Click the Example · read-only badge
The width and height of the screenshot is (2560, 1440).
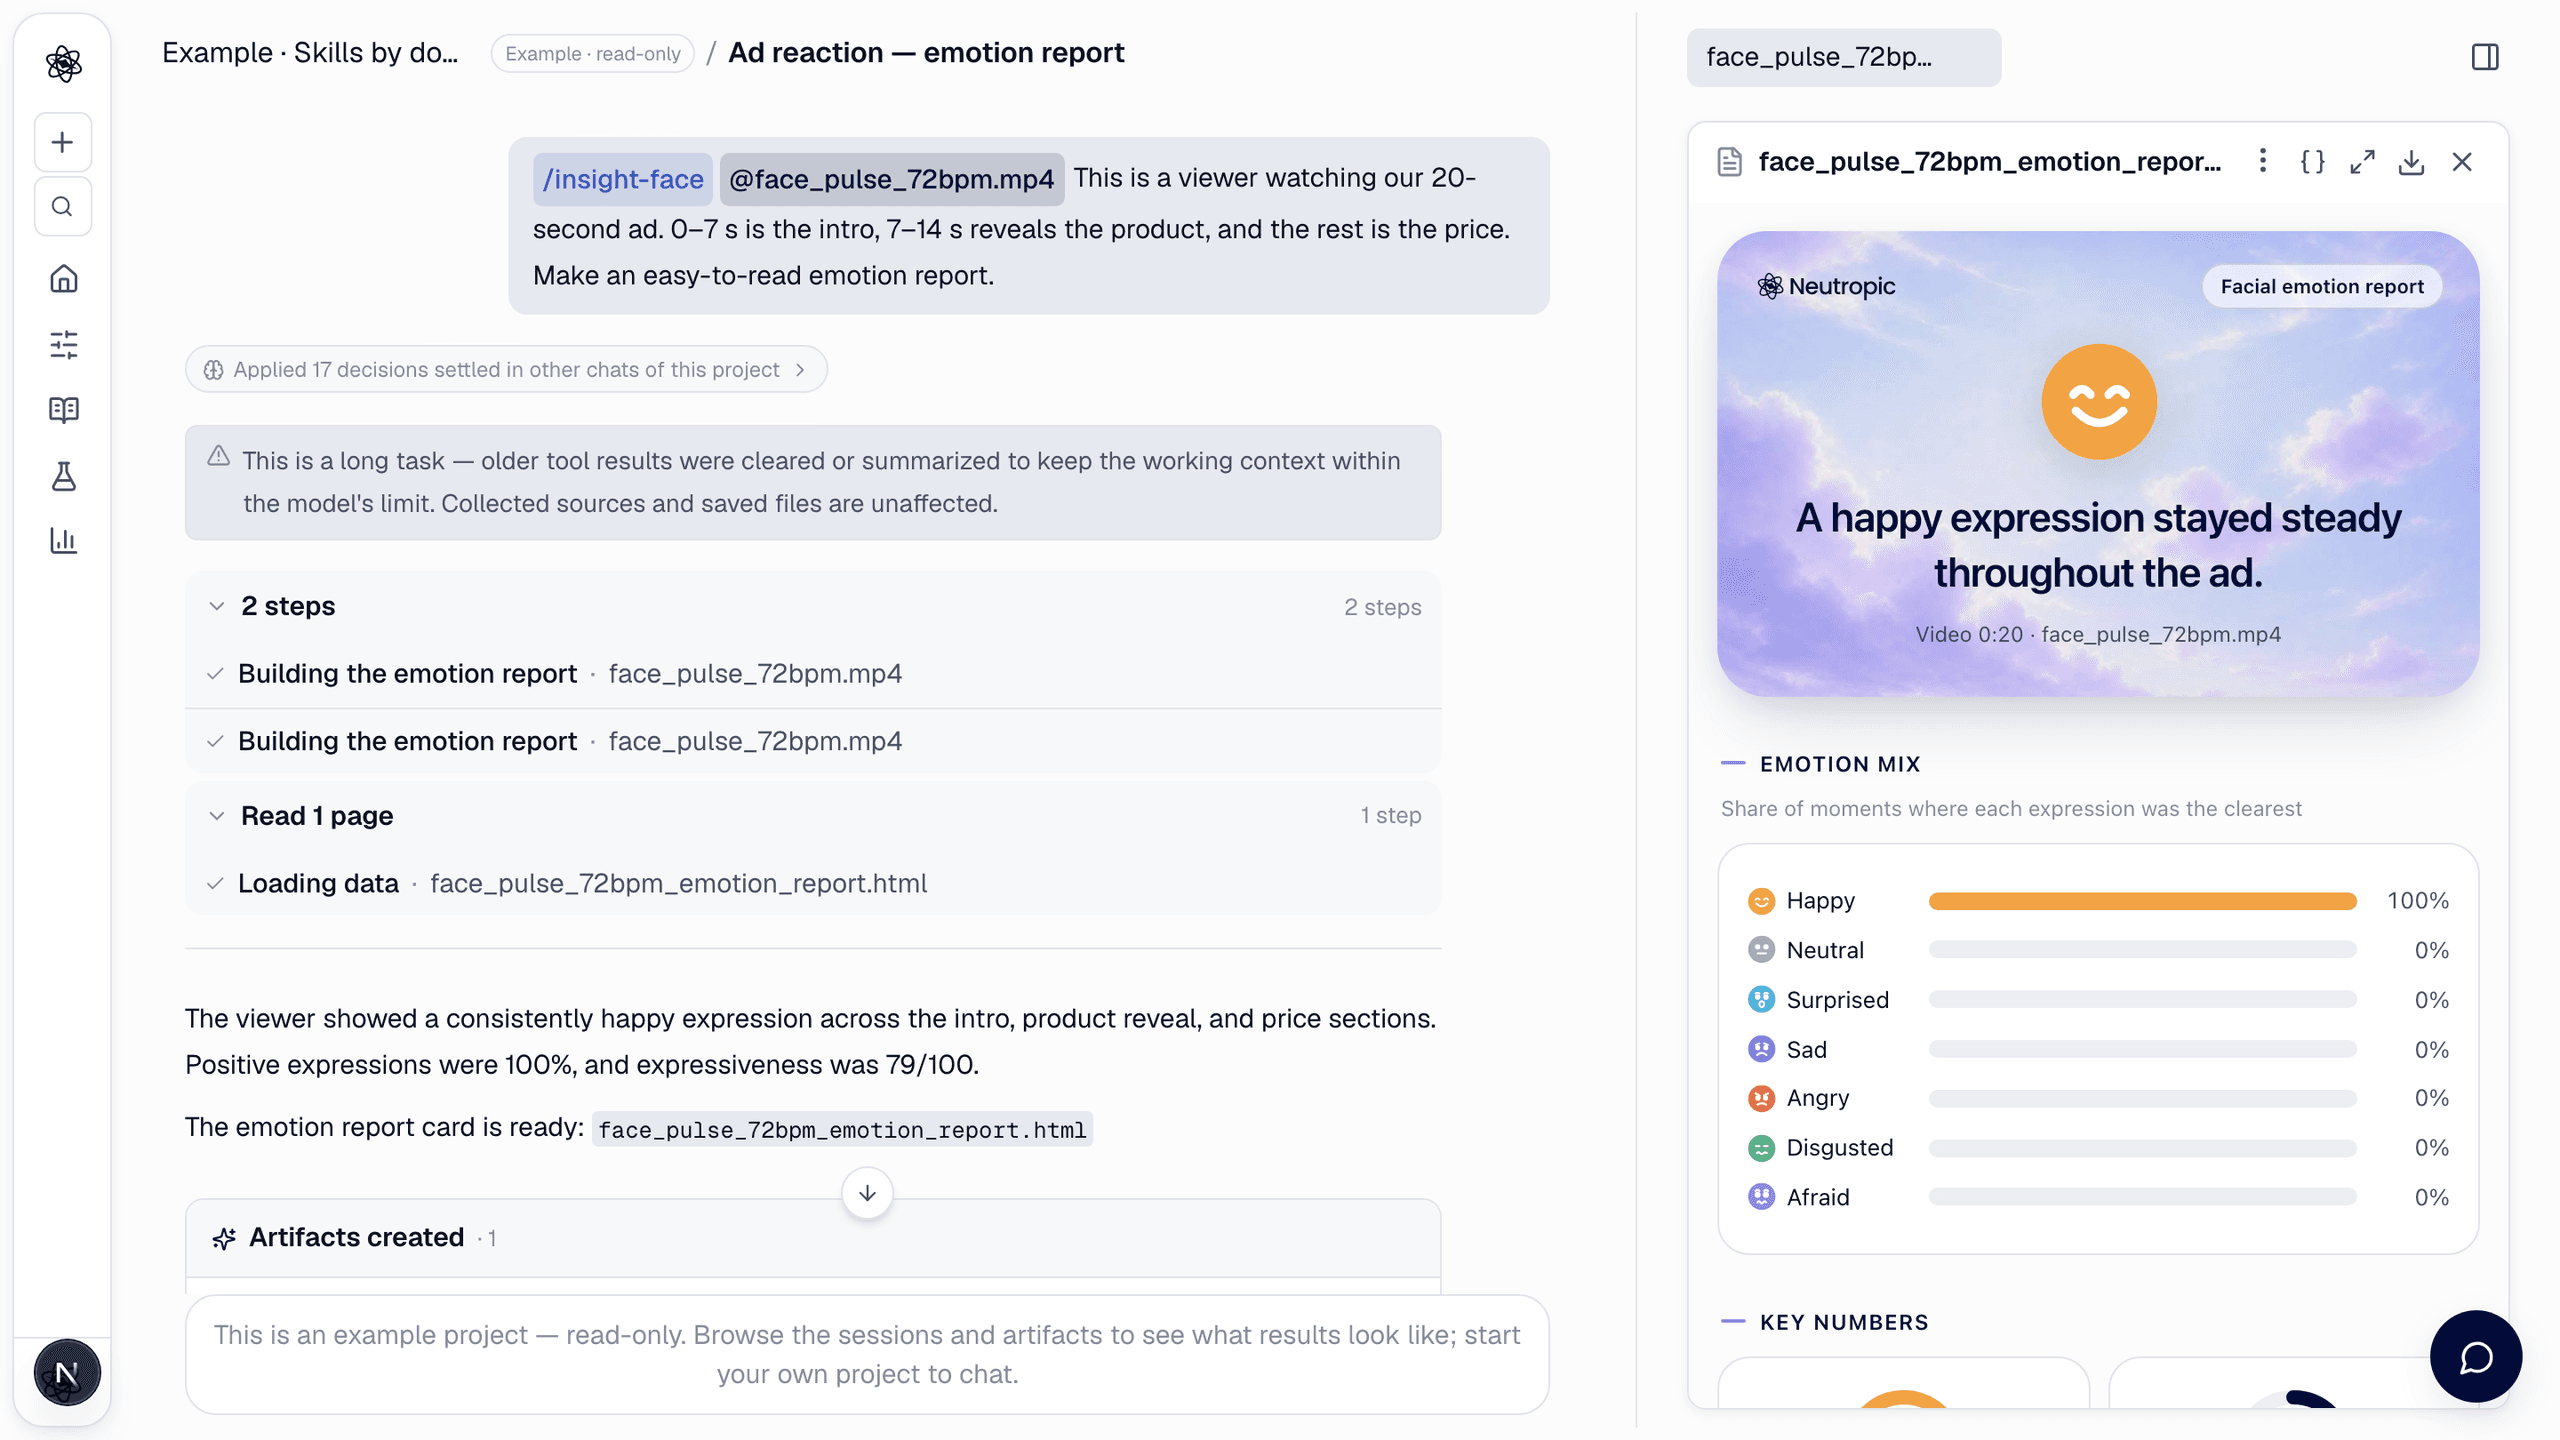pyautogui.click(x=593, y=54)
